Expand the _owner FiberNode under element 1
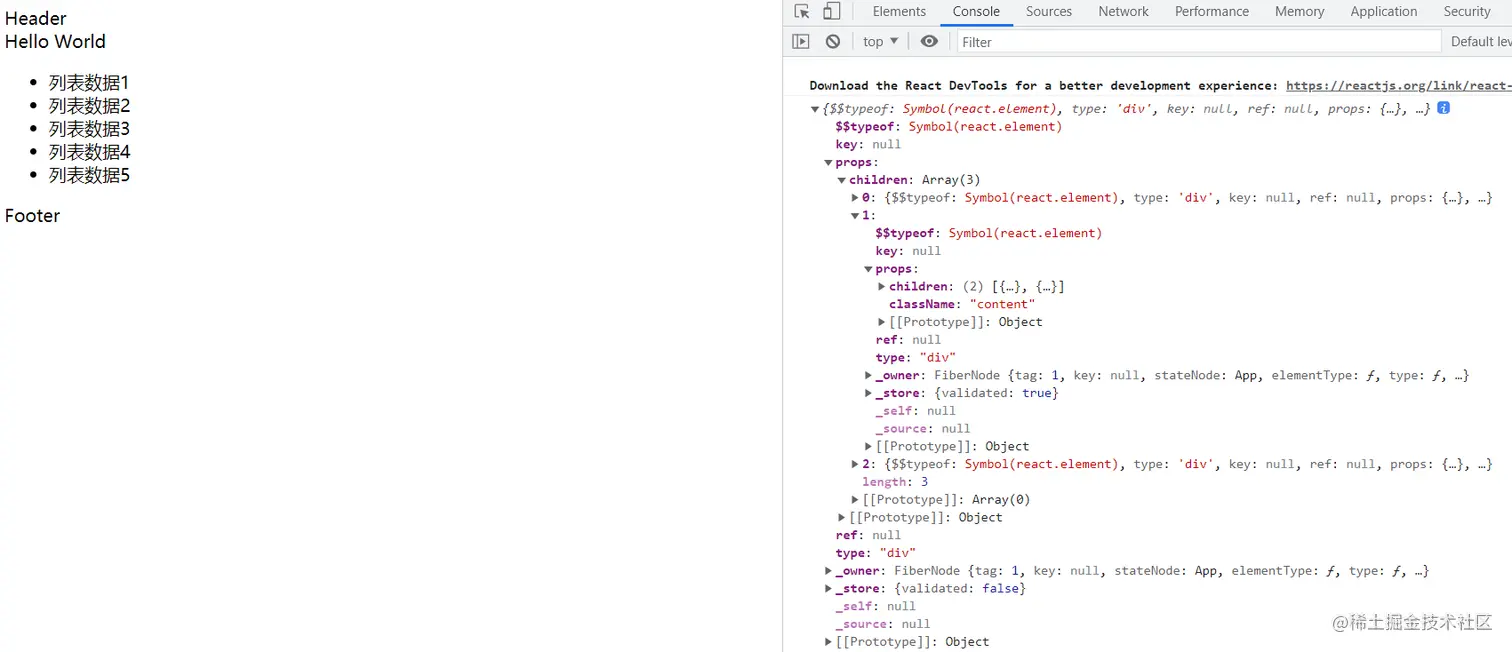Image resolution: width=1512 pixels, height=652 pixels. pyautogui.click(x=868, y=376)
